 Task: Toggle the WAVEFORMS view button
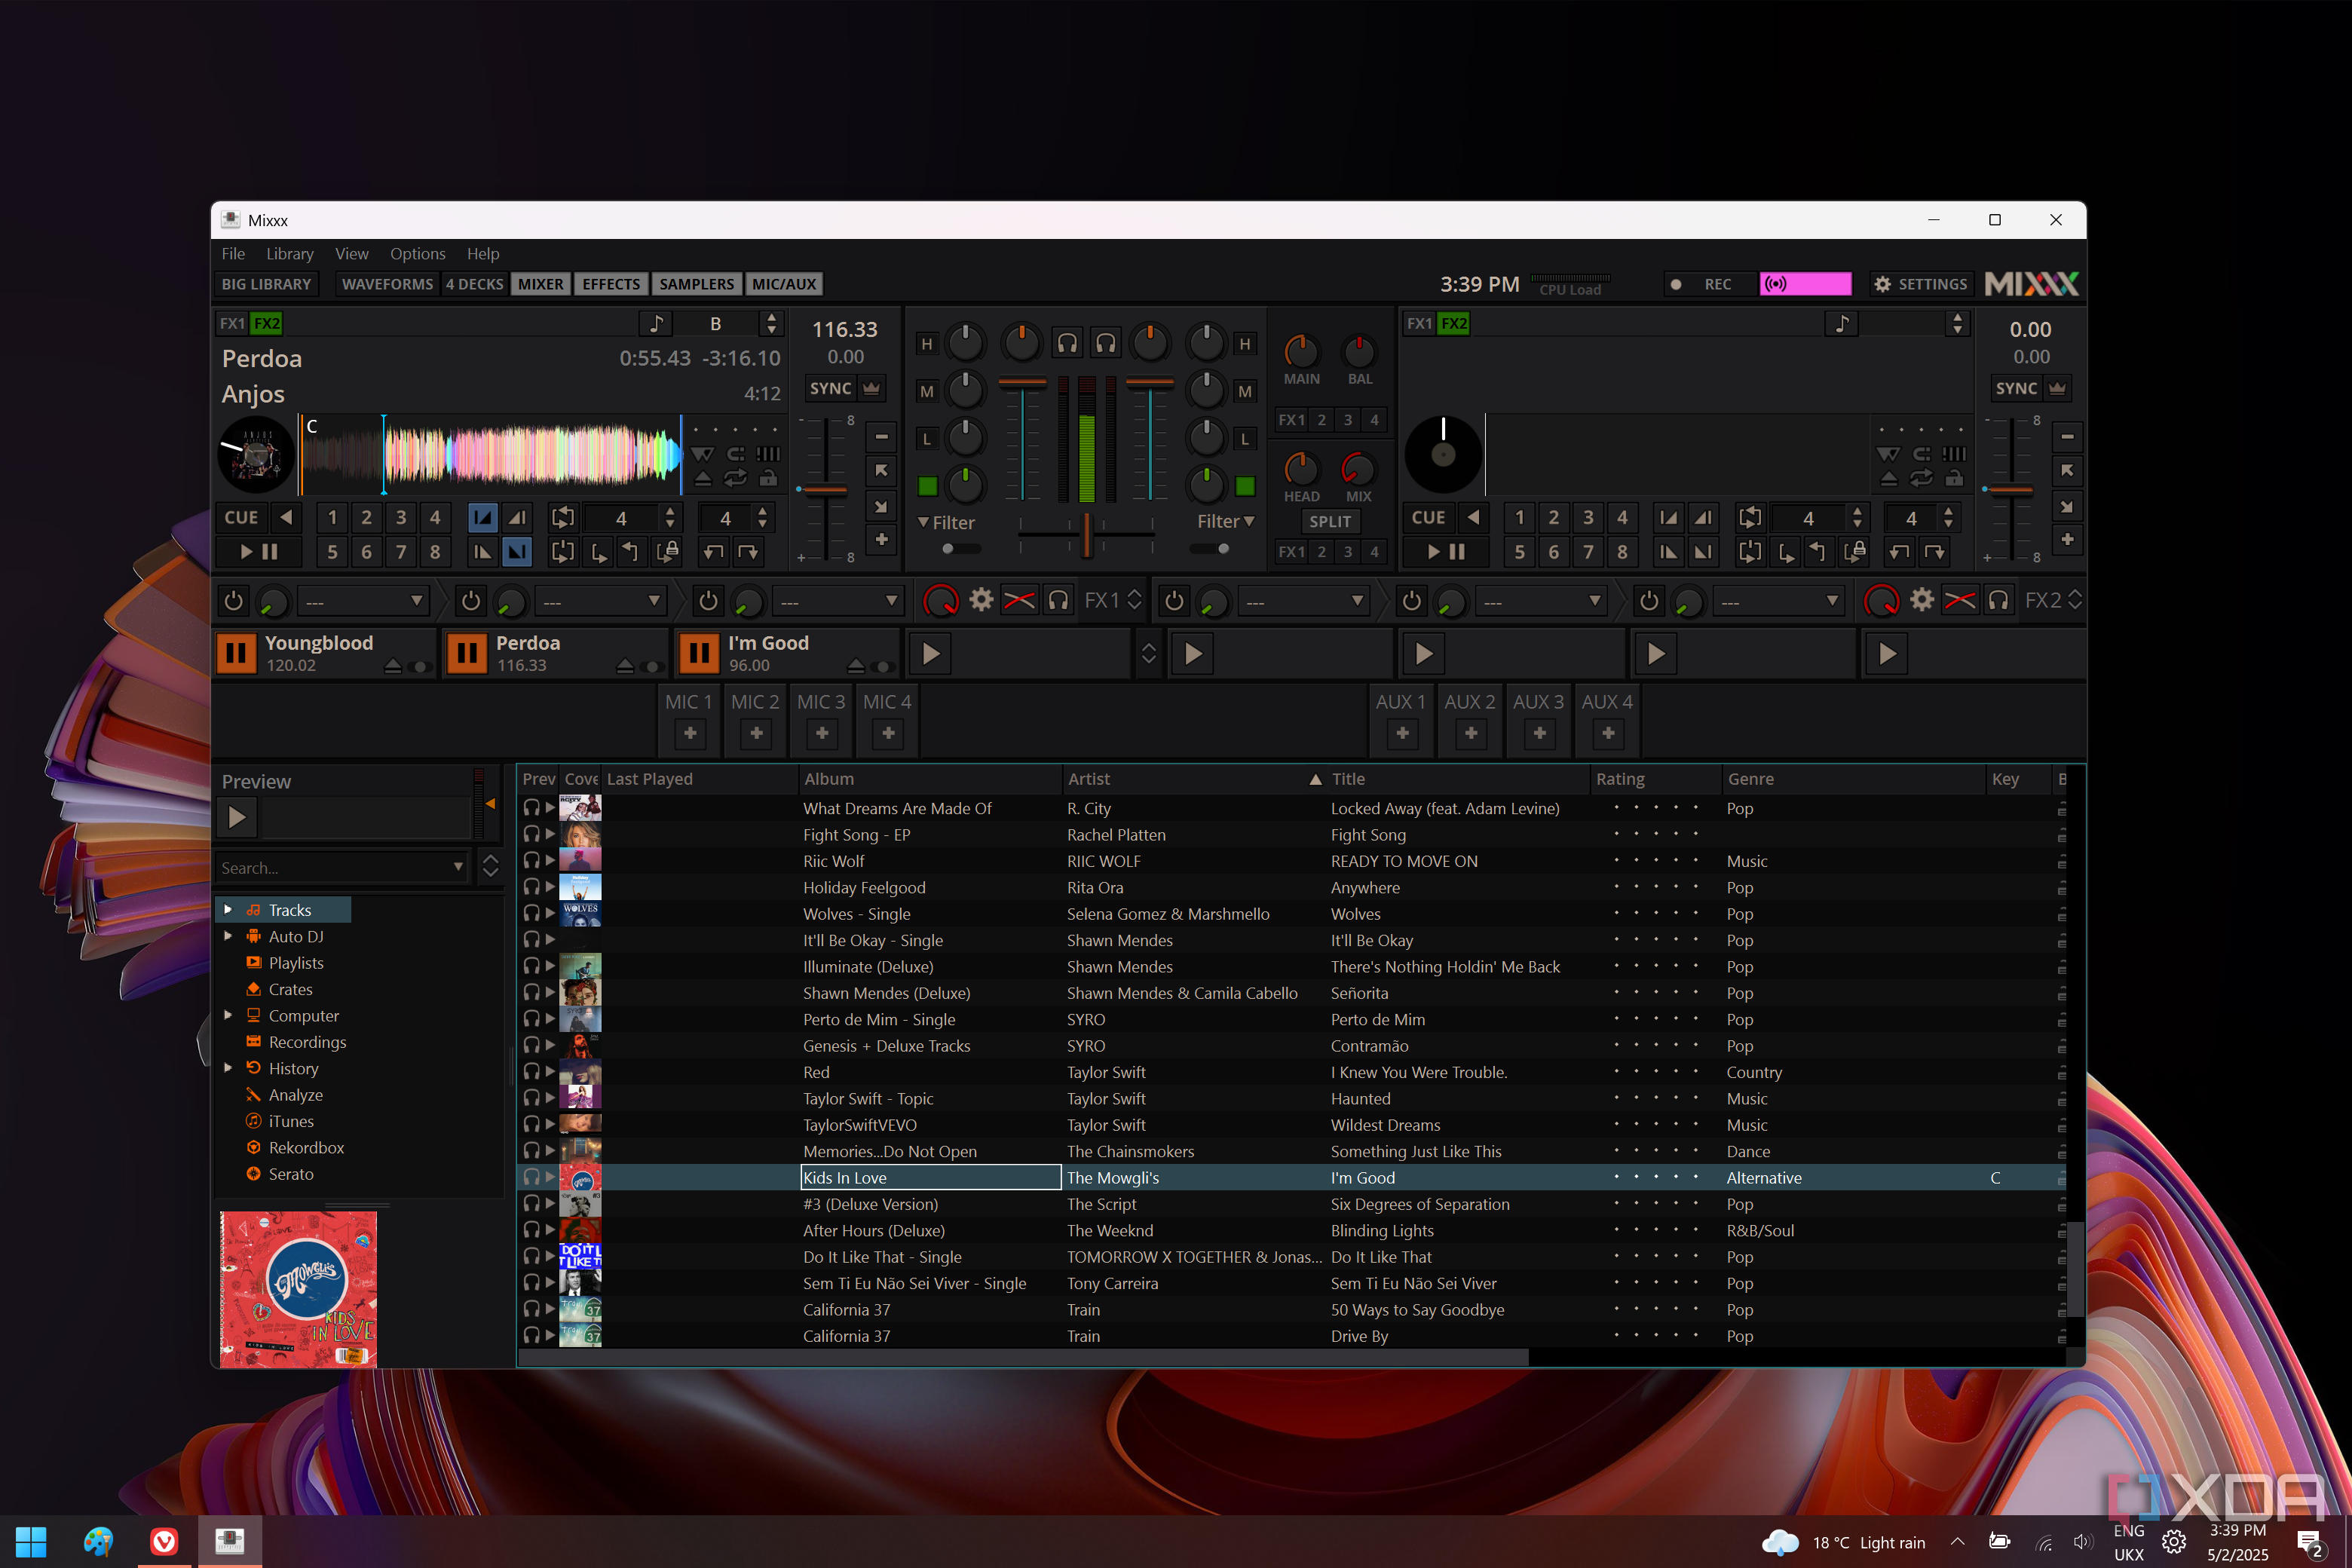tap(387, 284)
